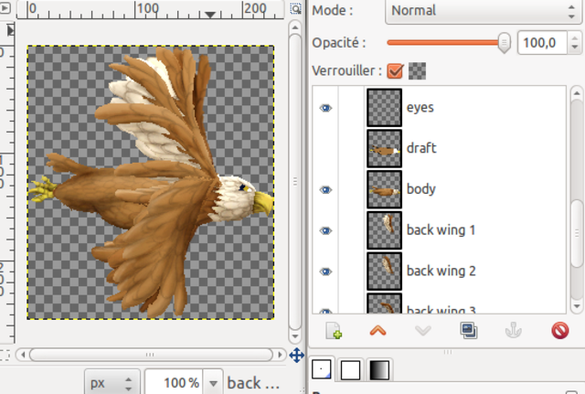Image resolution: width=585 pixels, height=394 pixels.
Task: Click the status bar text 'back ...'
Action: 253,383
